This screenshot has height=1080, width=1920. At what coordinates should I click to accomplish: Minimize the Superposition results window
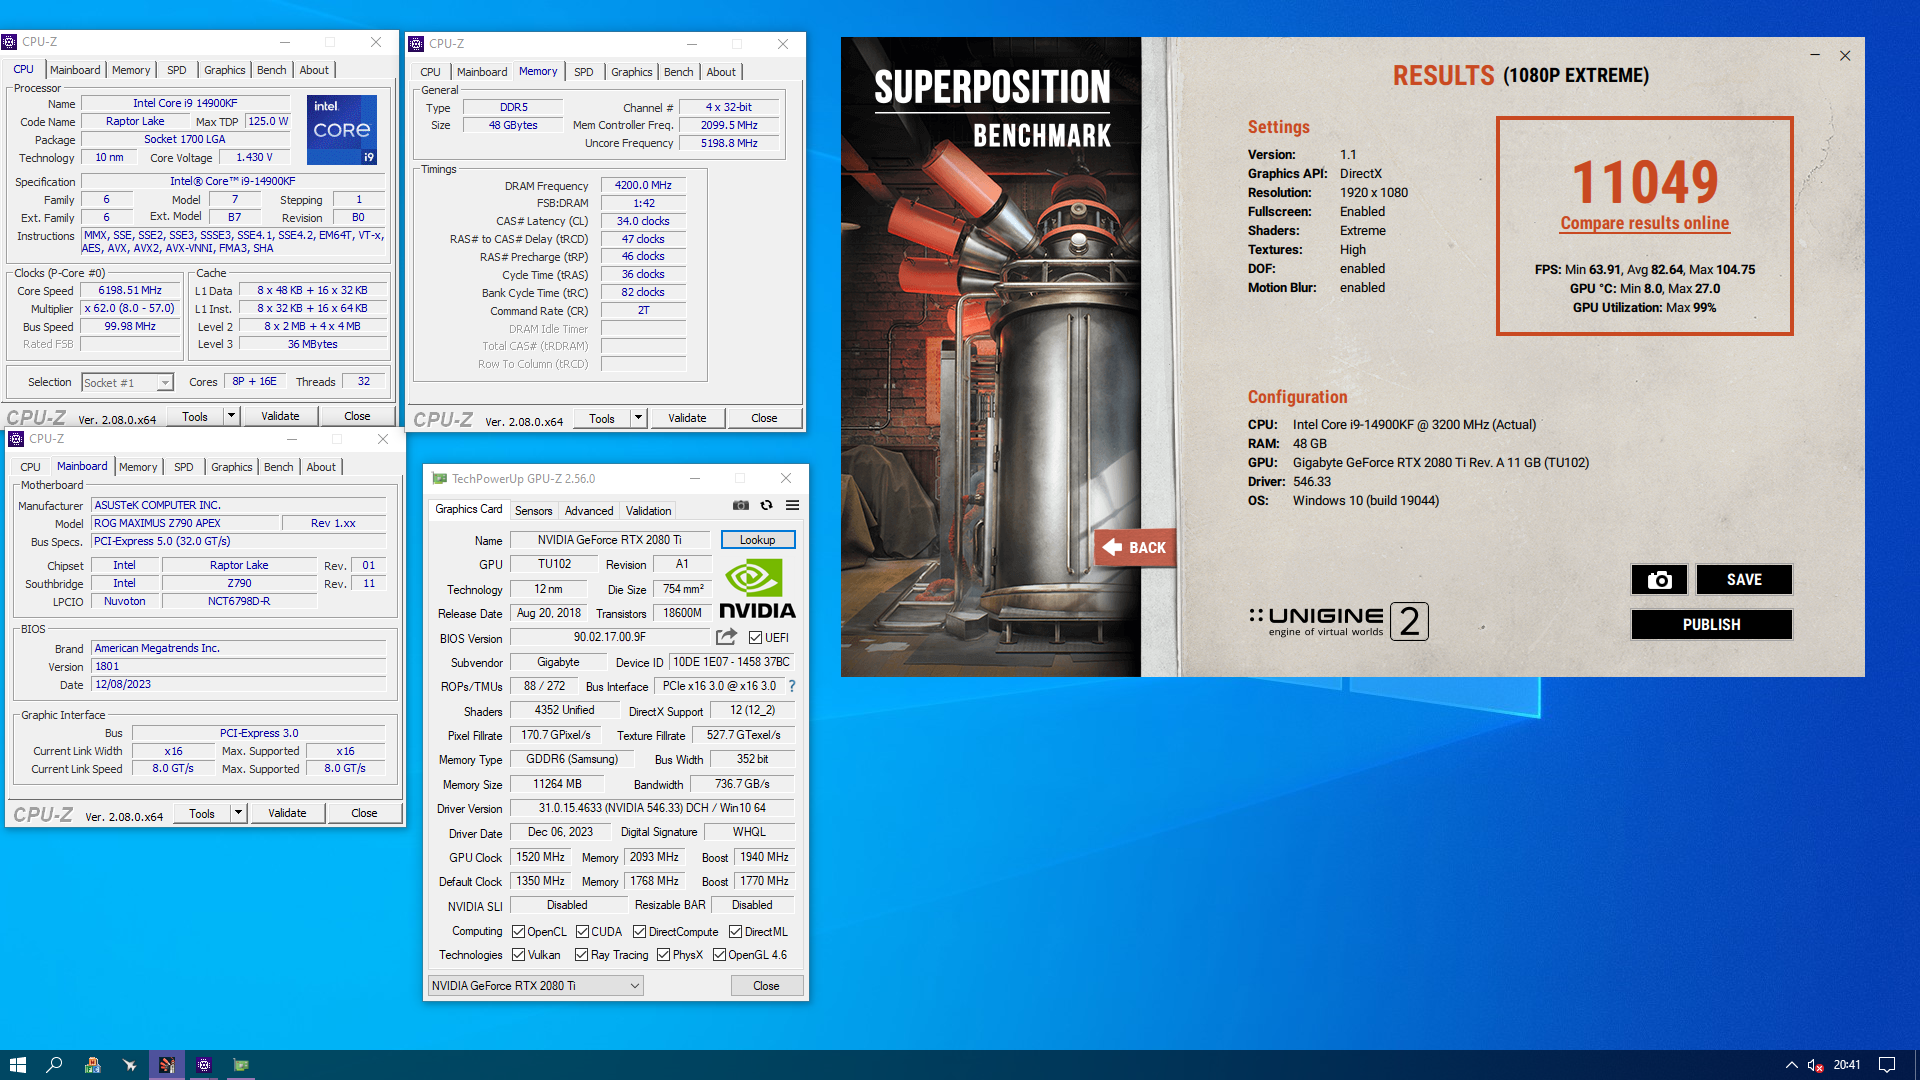pos(1814,55)
